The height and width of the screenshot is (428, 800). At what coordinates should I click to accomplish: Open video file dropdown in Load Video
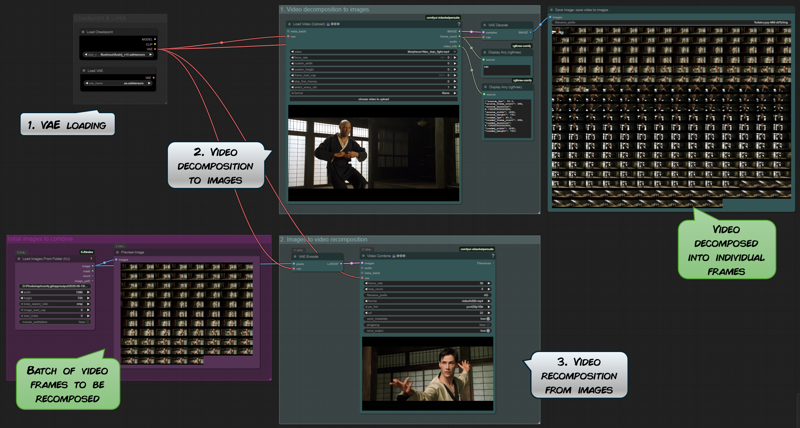tap(373, 52)
